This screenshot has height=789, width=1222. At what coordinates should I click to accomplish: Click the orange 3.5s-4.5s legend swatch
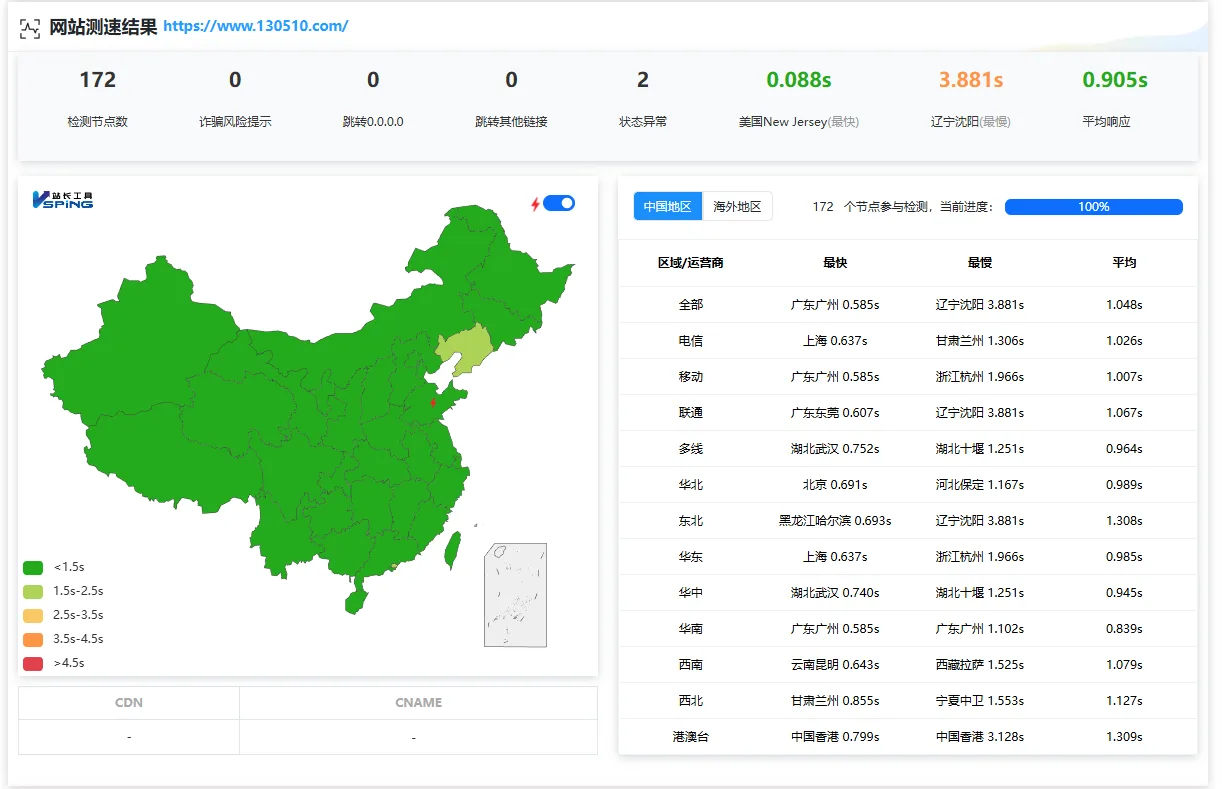point(33,639)
